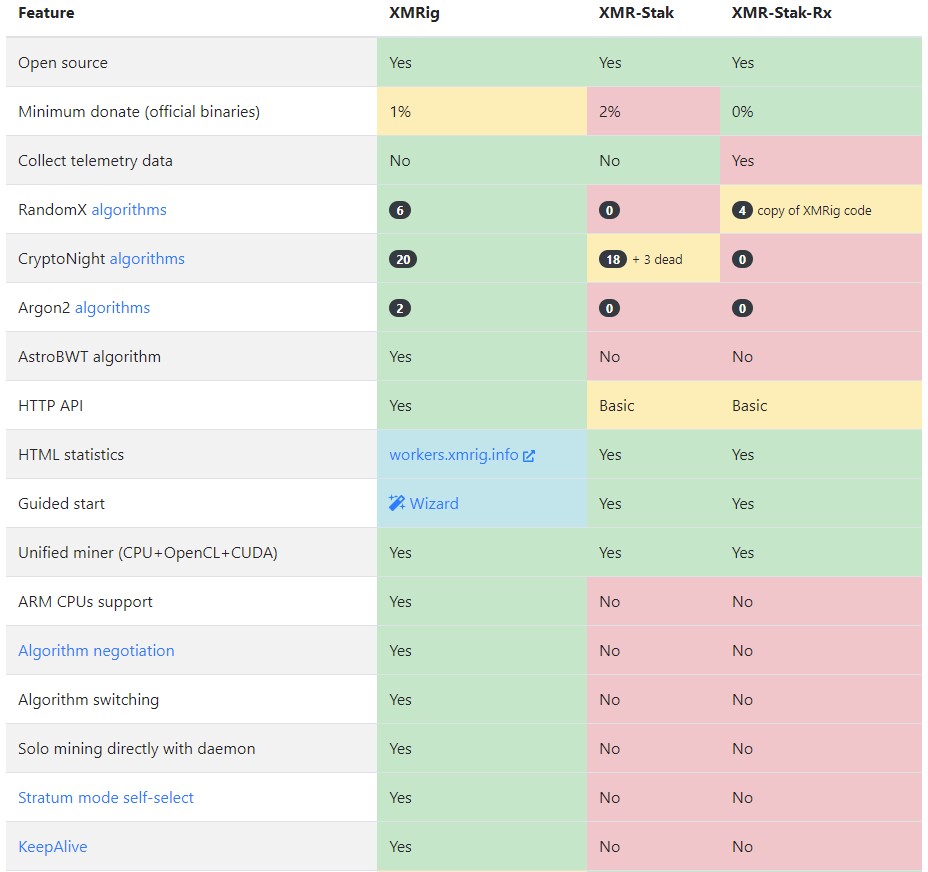Select the Open source row label
Screen dimensions: 928x872
tap(63, 63)
